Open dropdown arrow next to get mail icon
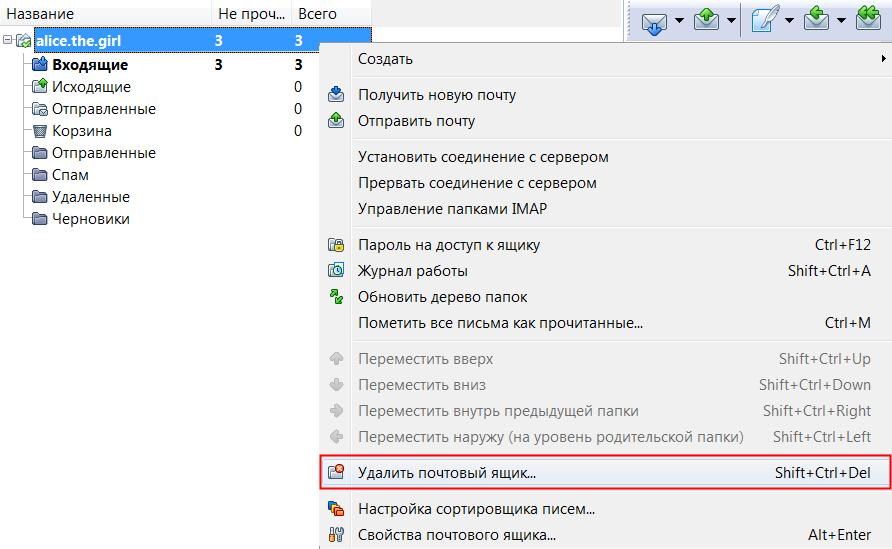The height and width of the screenshot is (549, 892). point(679,21)
